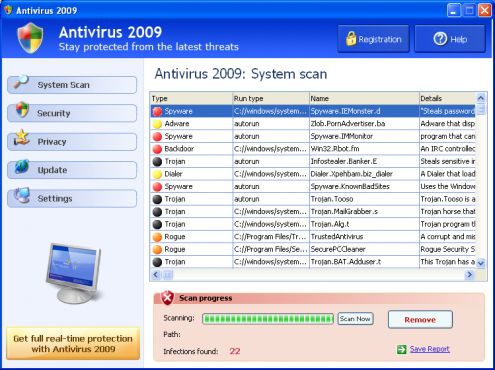
Task: Sort by the Name column header
Action: coord(364,99)
